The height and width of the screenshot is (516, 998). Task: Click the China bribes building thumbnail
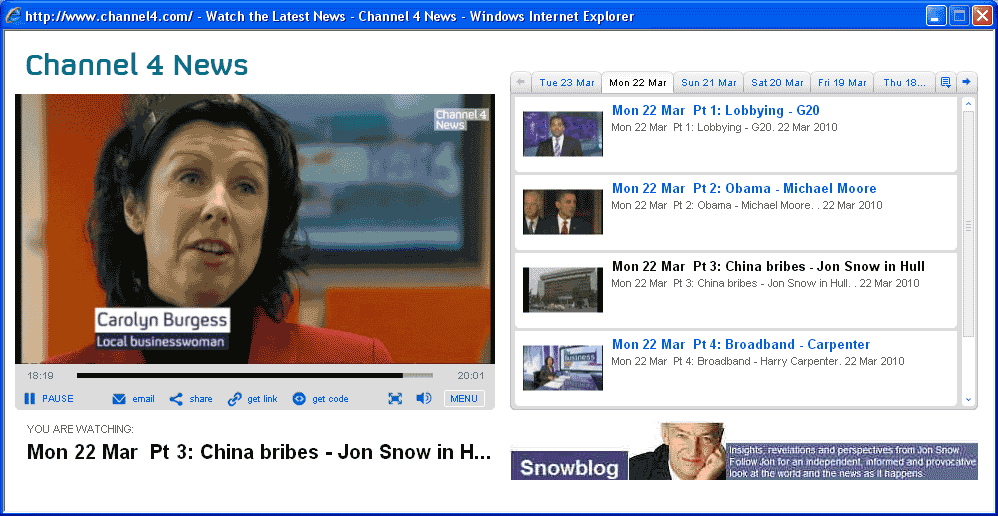click(563, 289)
